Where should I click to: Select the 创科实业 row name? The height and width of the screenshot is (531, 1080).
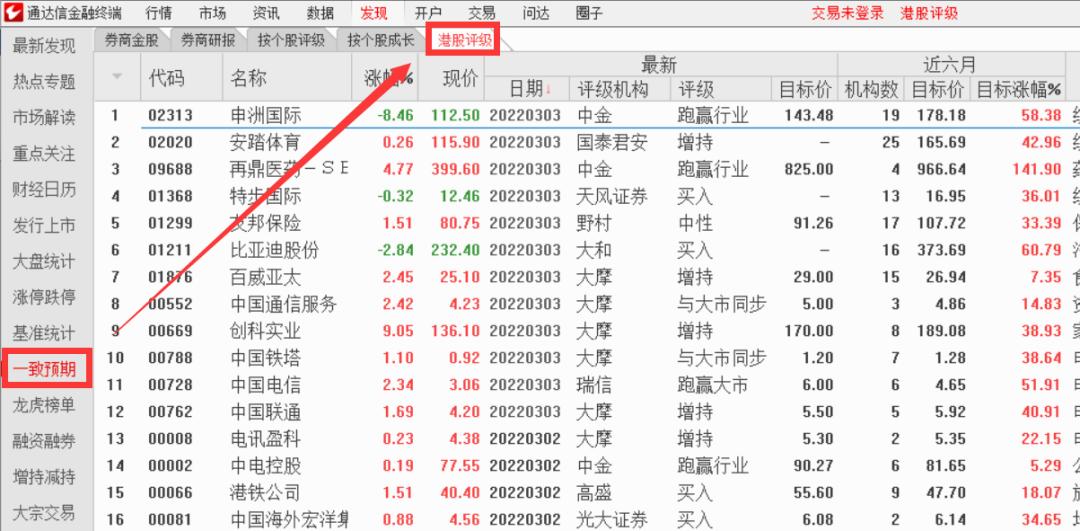click(265, 331)
